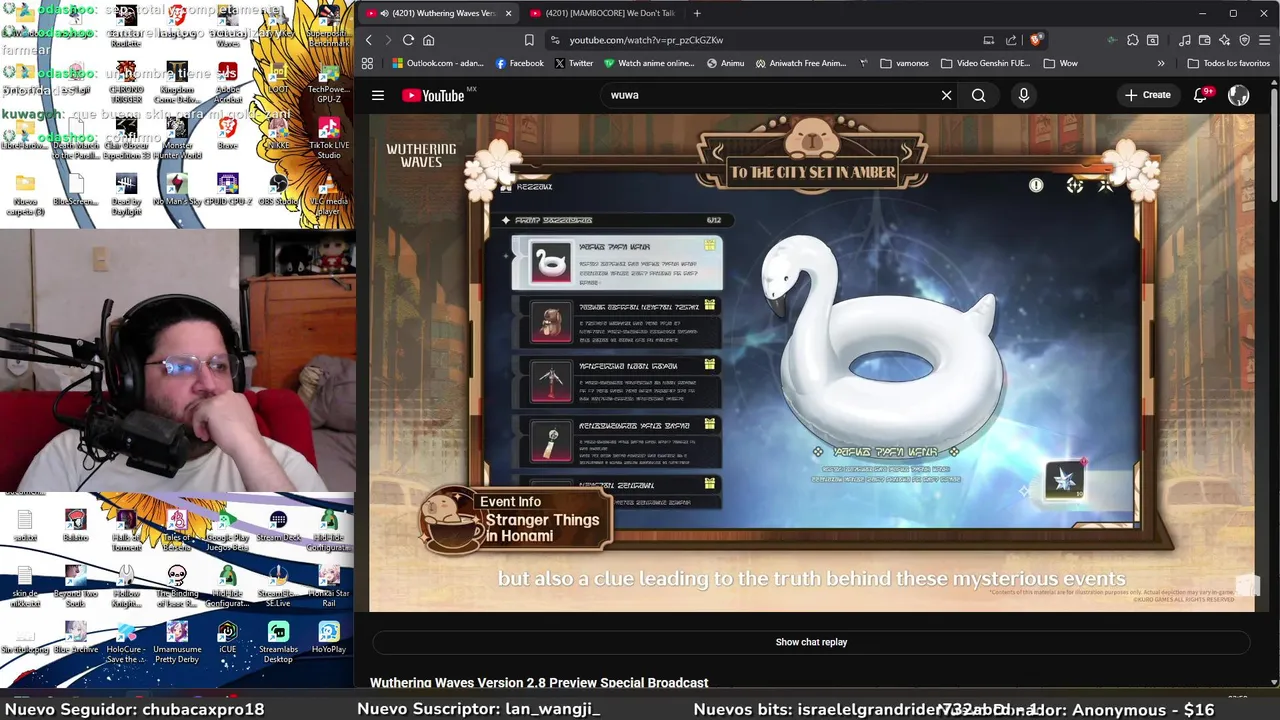
Task: Open the Animu bookmark
Action: tap(725, 63)
